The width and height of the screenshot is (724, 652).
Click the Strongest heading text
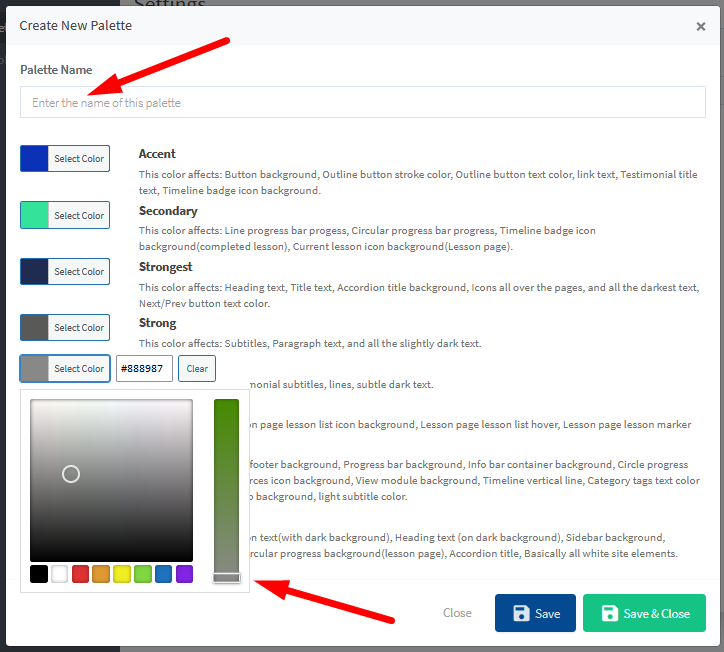[165, 267]
